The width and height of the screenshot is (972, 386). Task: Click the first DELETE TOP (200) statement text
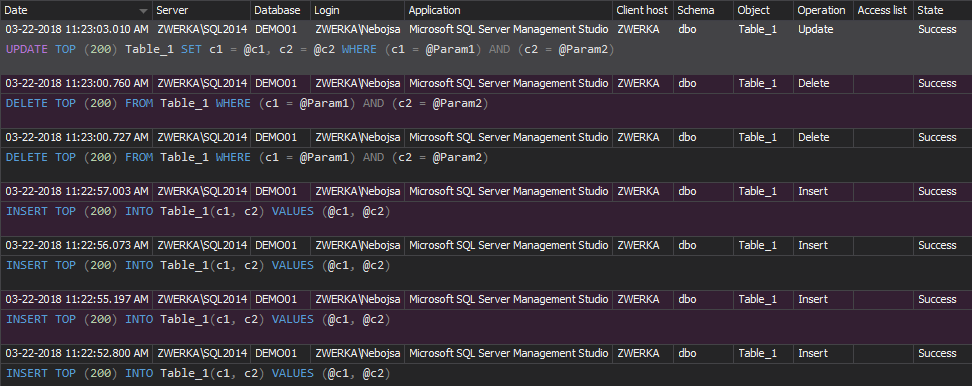pos(247,103)
